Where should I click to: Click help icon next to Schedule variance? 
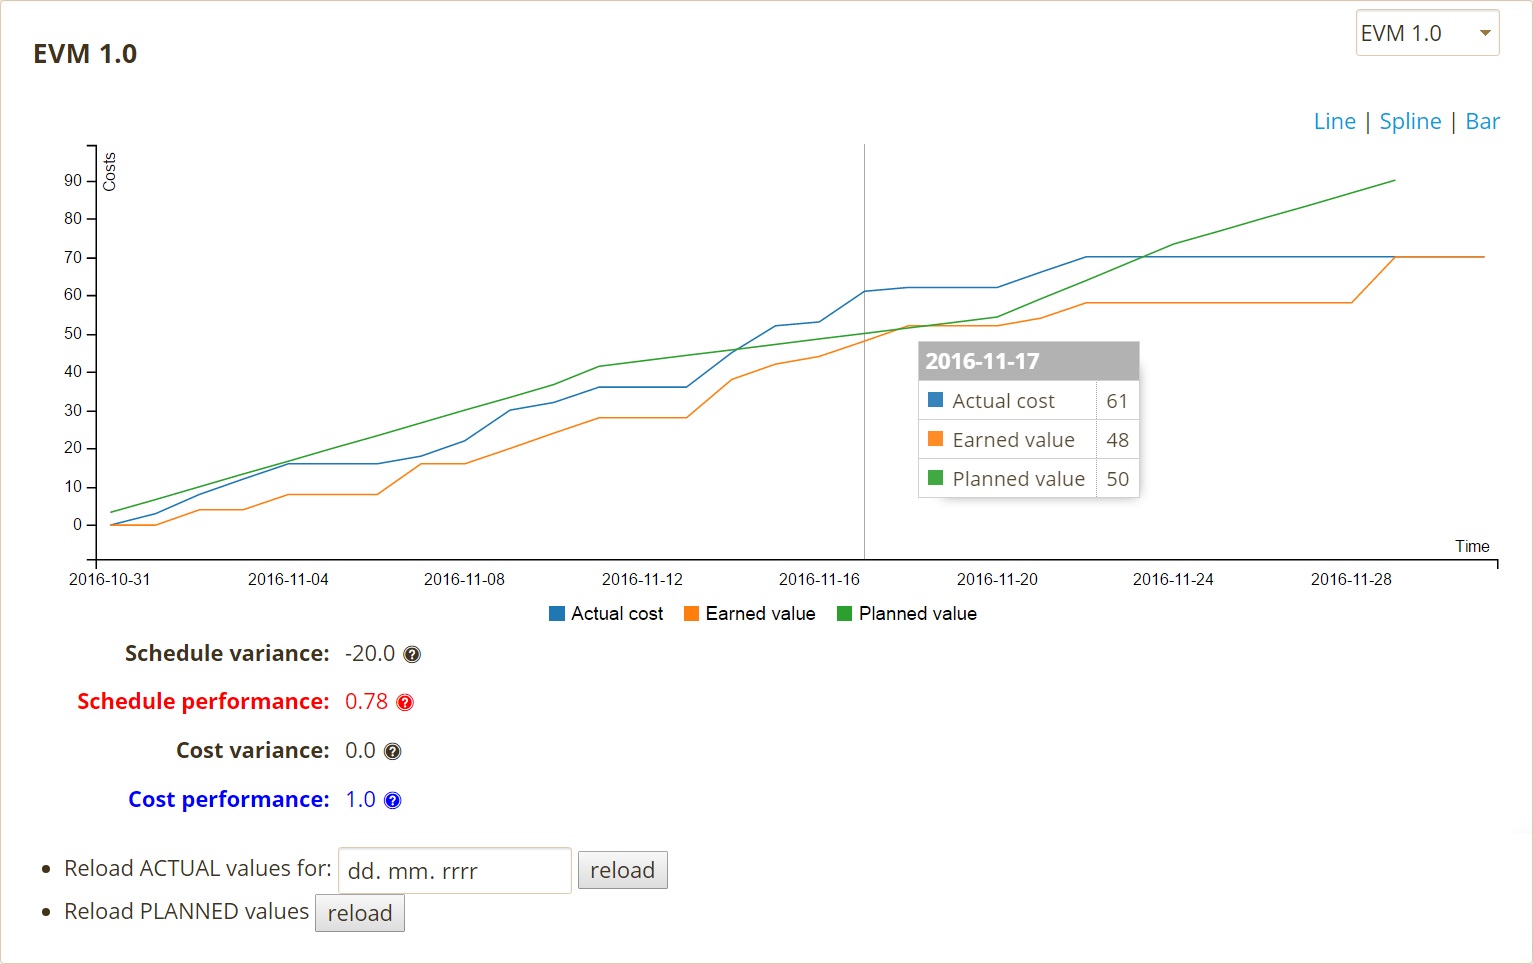[412, 654]
